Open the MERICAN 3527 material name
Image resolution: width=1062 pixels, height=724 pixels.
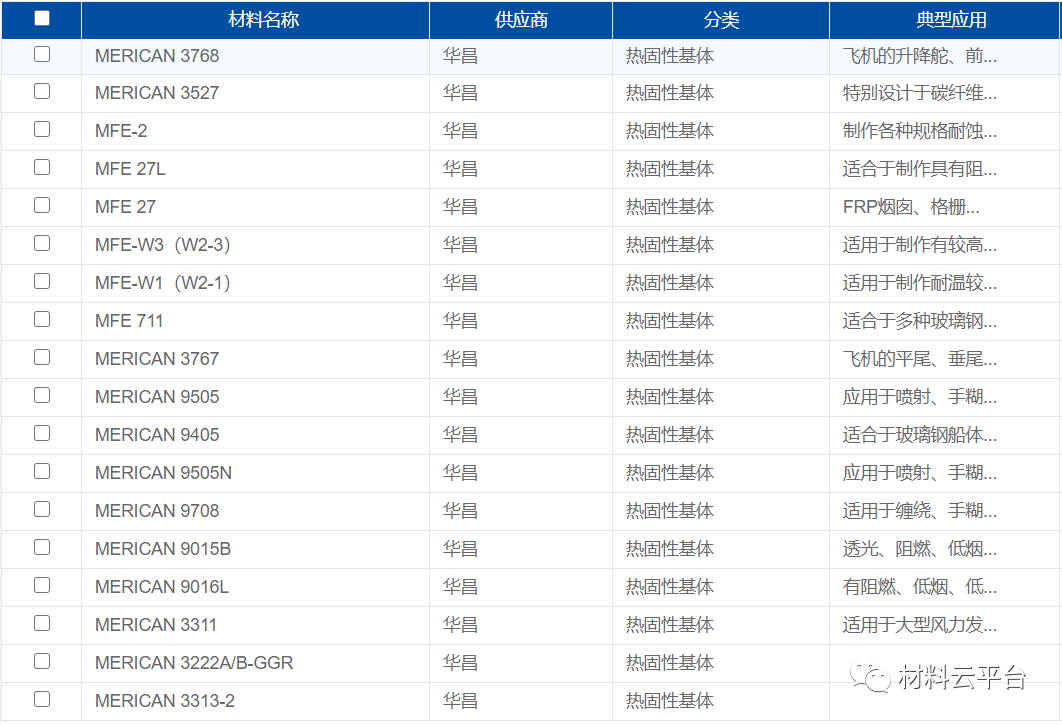point(157,93)
